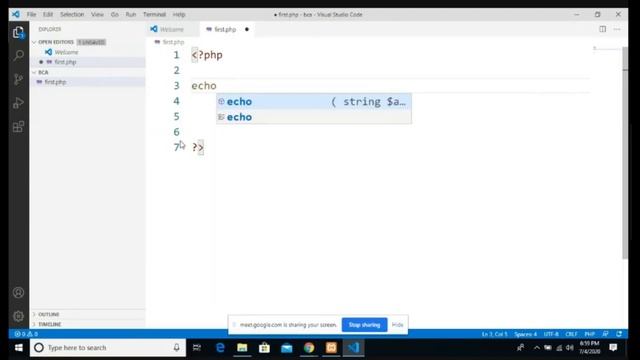Open the Explorer view in activity bar
This screenshot has height=360, width=640.
pyautogui.click(x=18, y=32)
